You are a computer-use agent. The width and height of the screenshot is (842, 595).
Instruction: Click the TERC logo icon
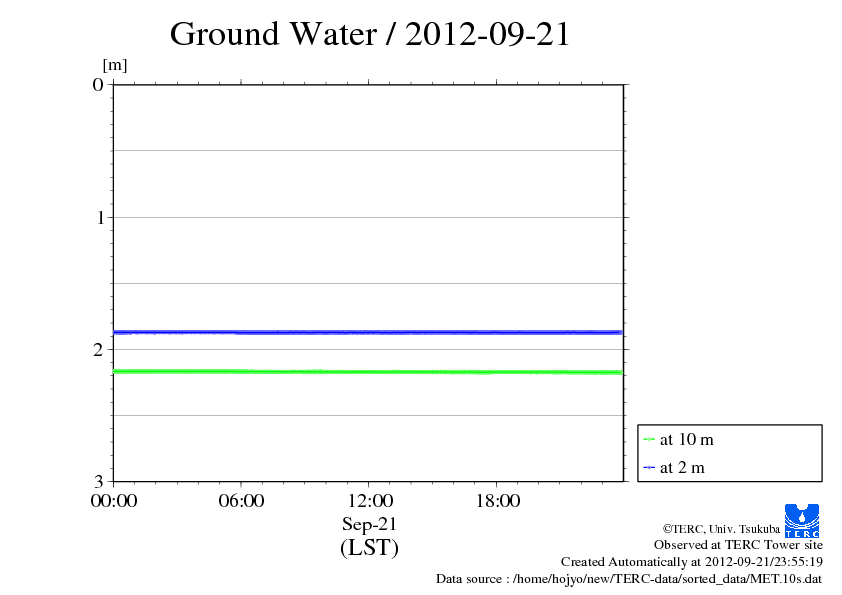tap(802, 520)
